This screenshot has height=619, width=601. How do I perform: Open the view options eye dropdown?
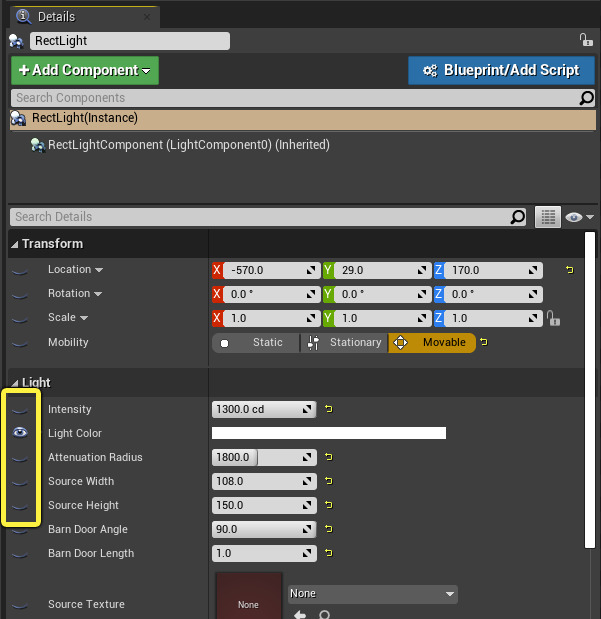click(579, 217)
